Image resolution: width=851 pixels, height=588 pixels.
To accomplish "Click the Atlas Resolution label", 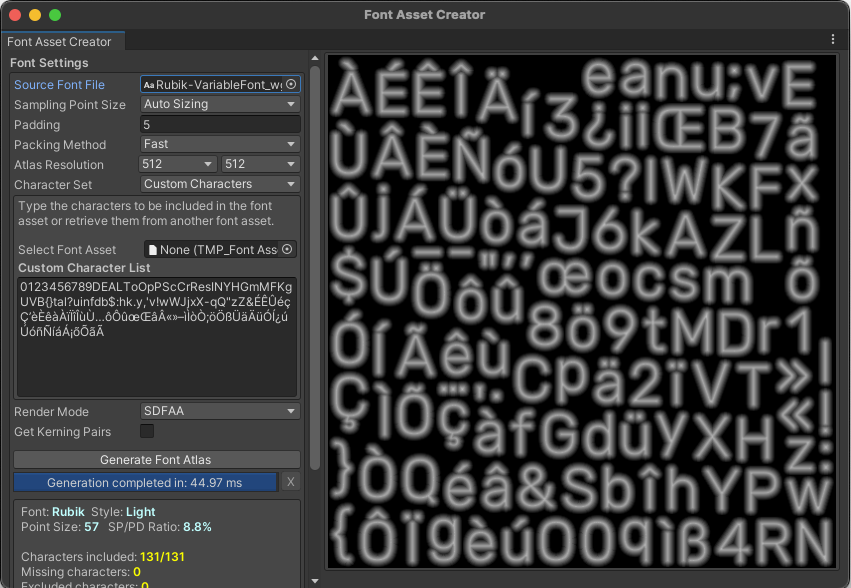I will [59, 165].
